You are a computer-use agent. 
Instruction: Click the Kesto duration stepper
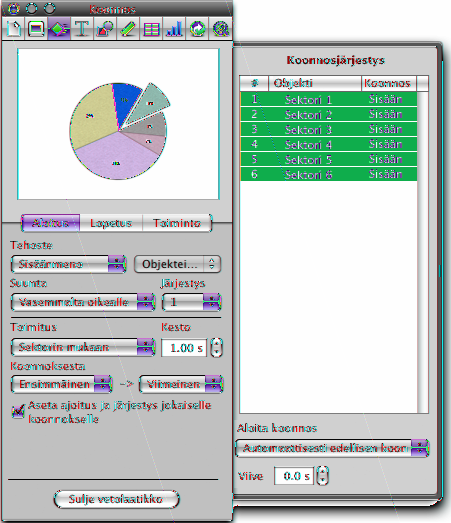pos(217,348)
